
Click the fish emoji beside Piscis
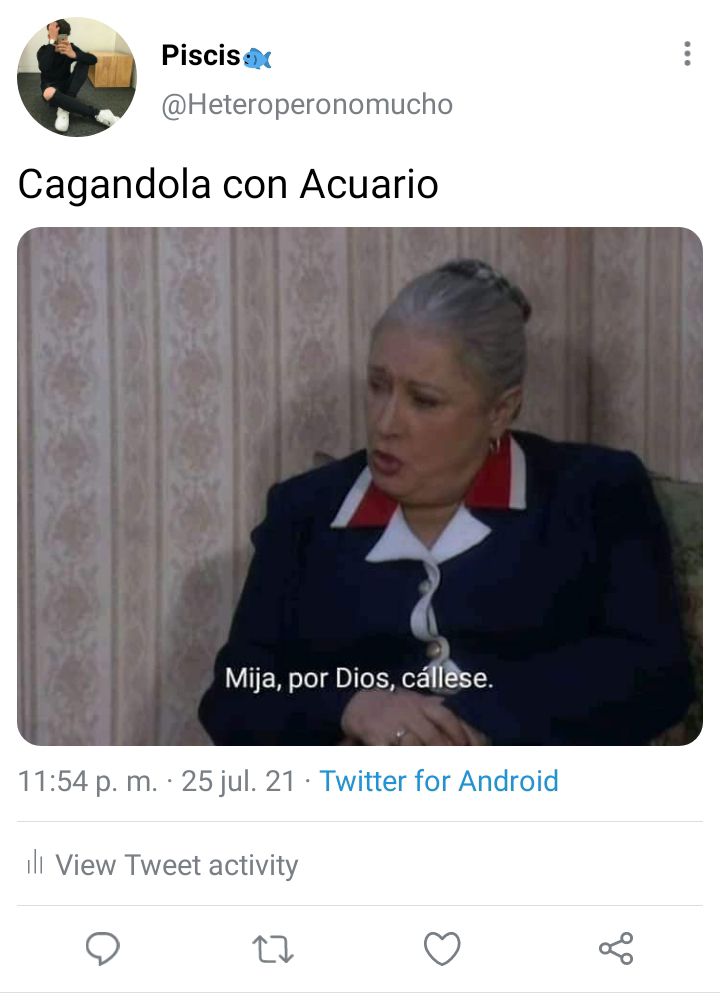click(x=257, y=58)
